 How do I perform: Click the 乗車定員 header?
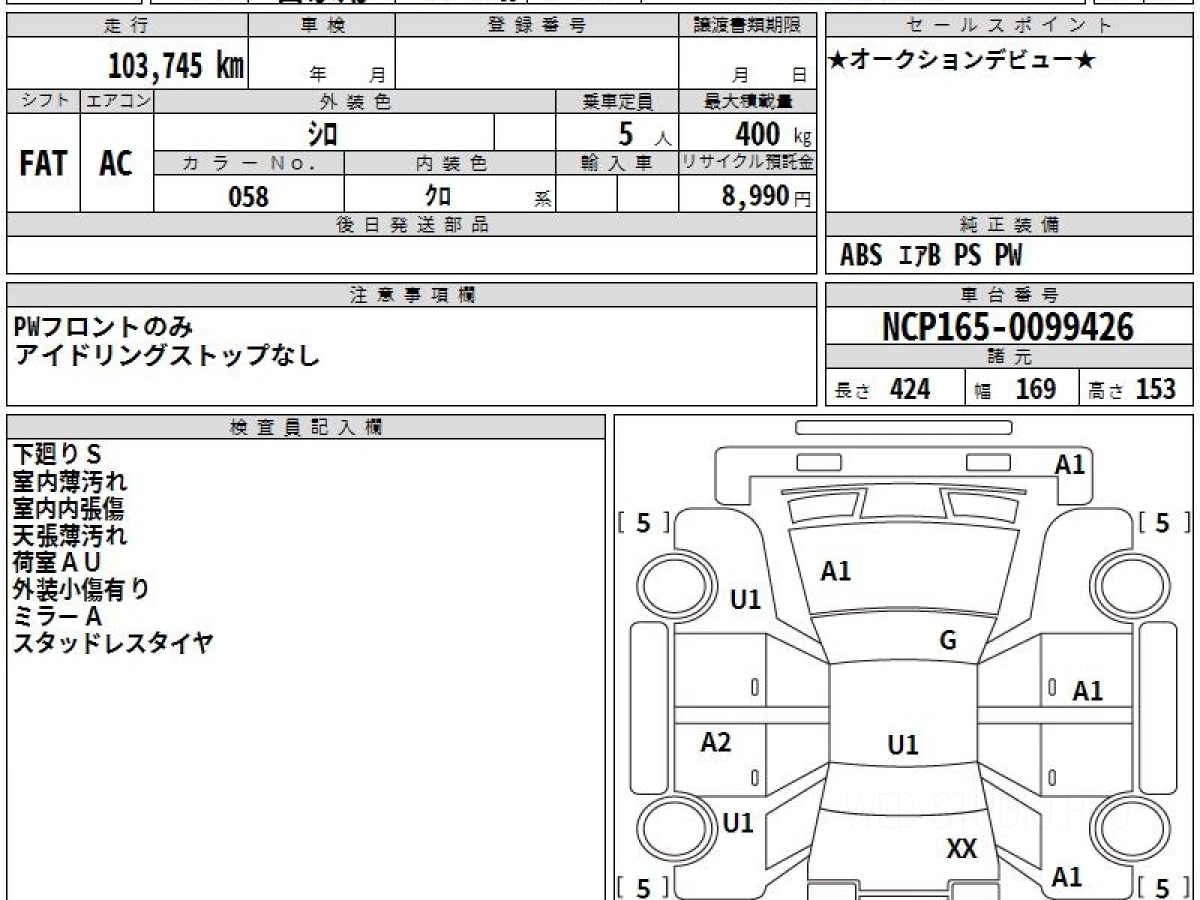click(x=617, y=101)
